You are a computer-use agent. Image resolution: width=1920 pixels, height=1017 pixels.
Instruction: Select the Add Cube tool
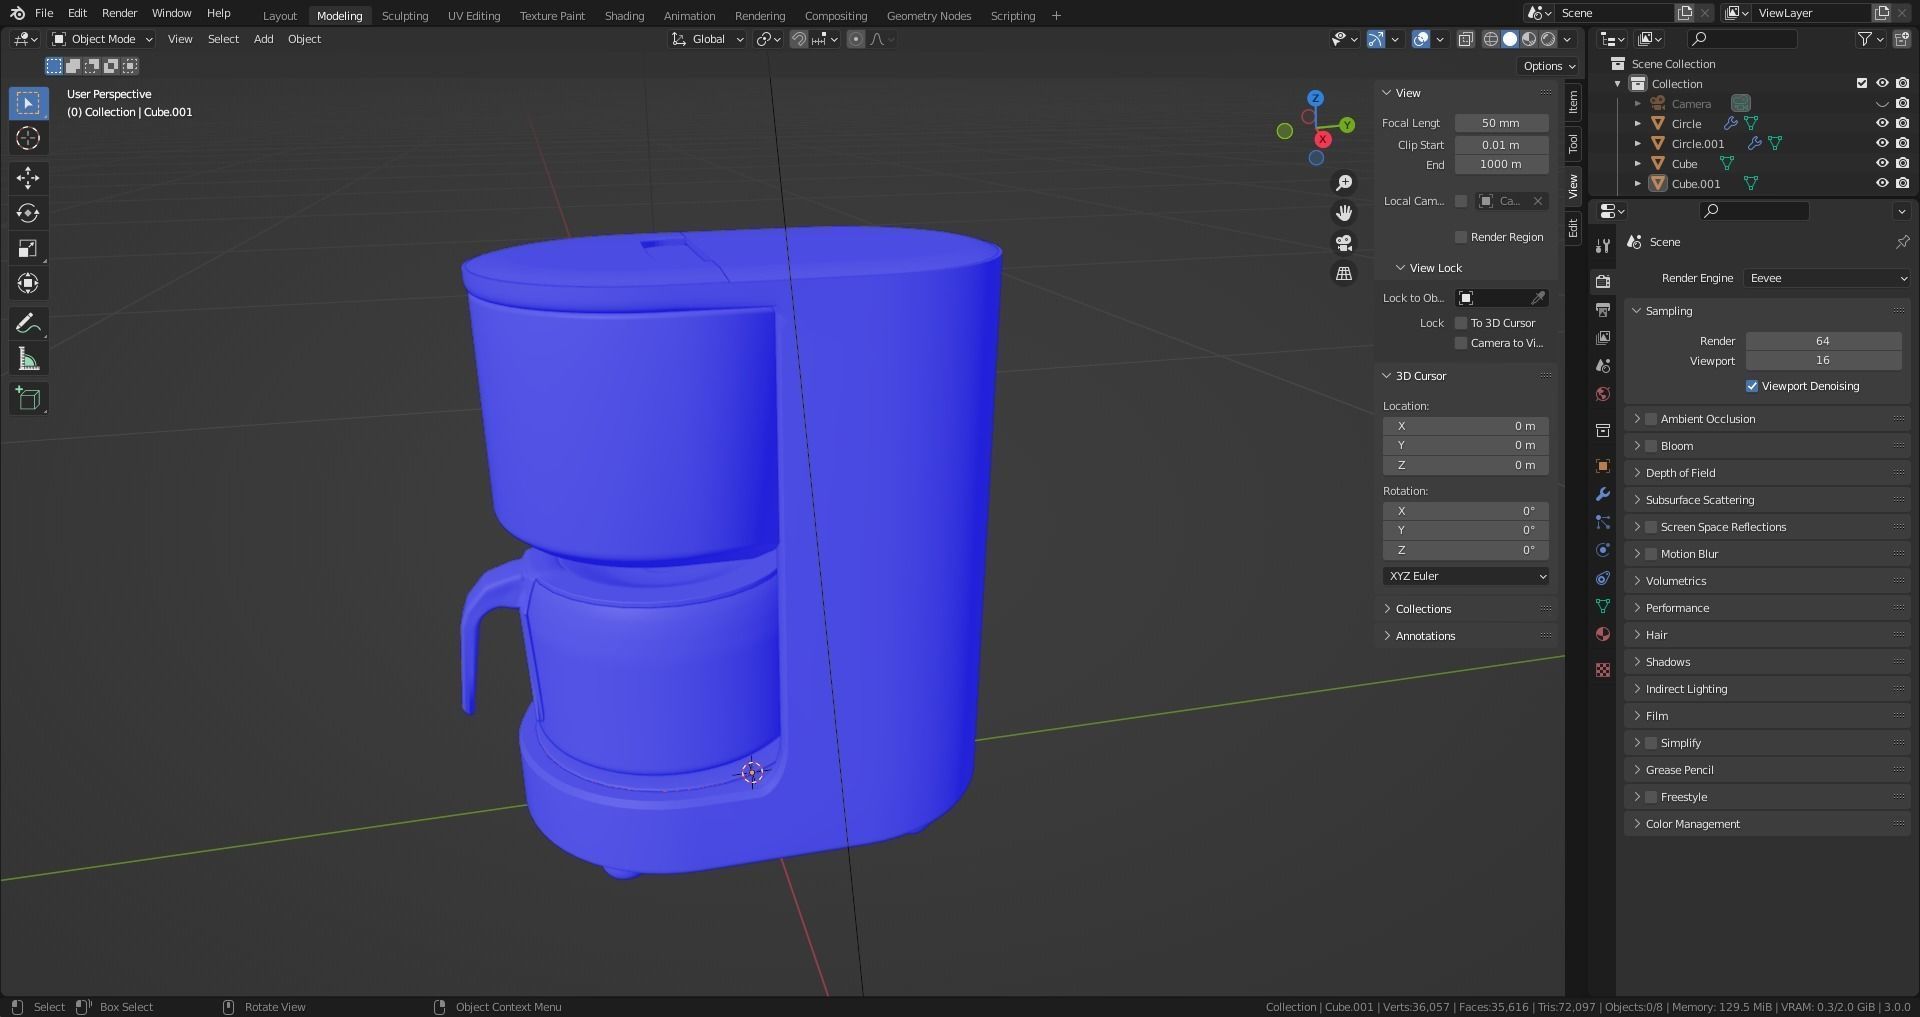coord(28,398)
